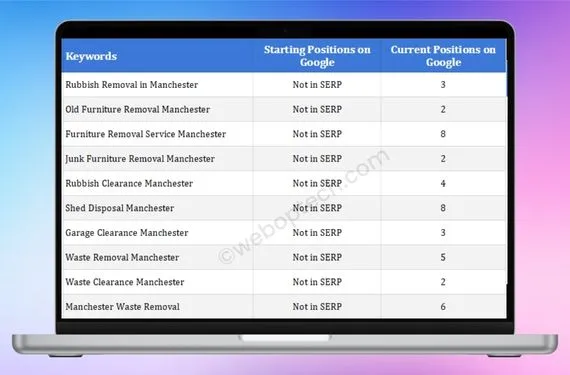Click current position 8 for Furniture Removal Service
This screenshot has height=375, width=570.
(443, 134)
